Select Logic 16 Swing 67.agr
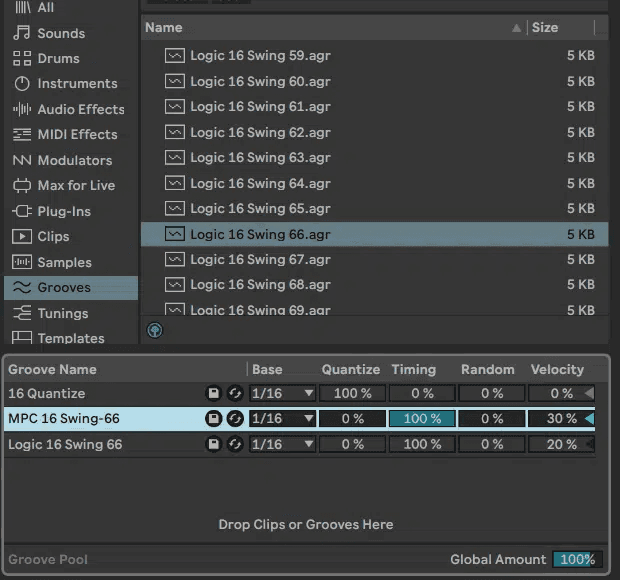The width and height of the screenshot is (620, 580). tap(374, 259)
